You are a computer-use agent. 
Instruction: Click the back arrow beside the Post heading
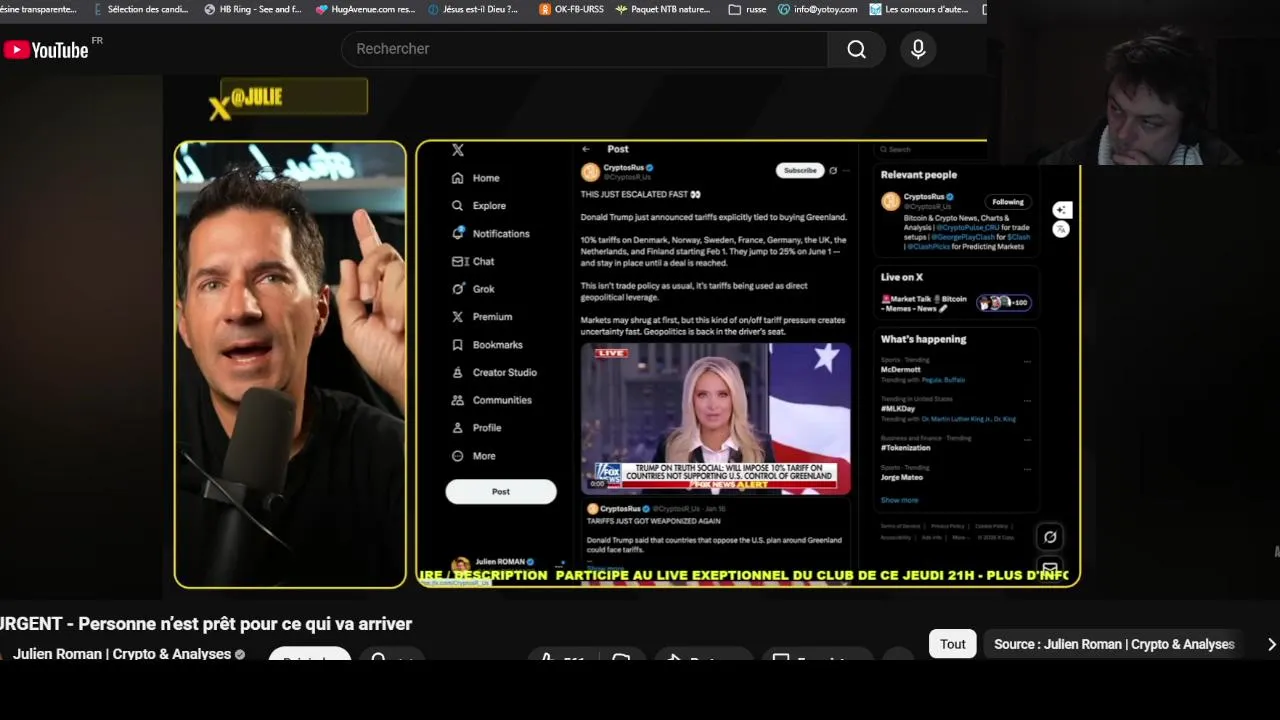[x=586, y=149]
